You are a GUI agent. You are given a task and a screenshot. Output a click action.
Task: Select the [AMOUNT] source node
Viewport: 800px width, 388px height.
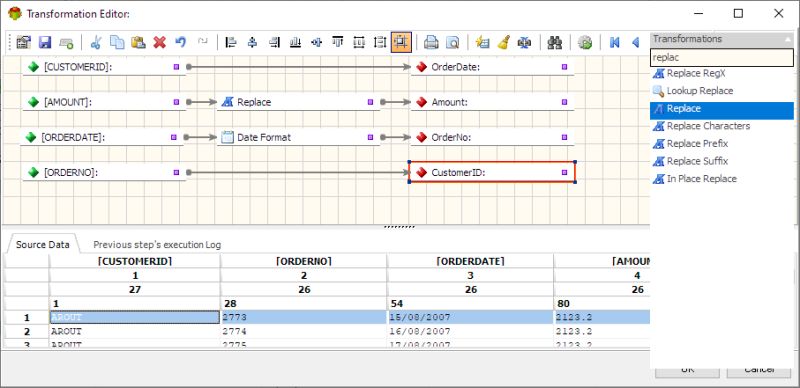point(104,102)
